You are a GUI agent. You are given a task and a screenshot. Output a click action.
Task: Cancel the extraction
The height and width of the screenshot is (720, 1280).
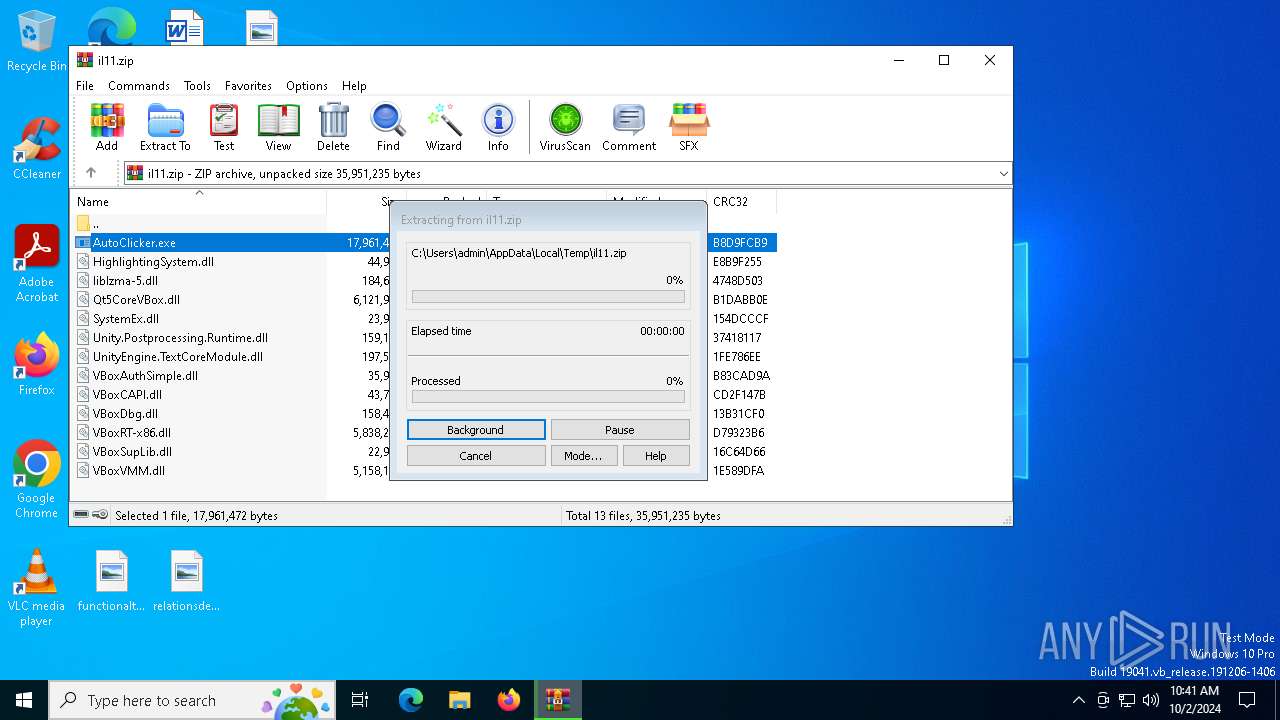(476, 456)
